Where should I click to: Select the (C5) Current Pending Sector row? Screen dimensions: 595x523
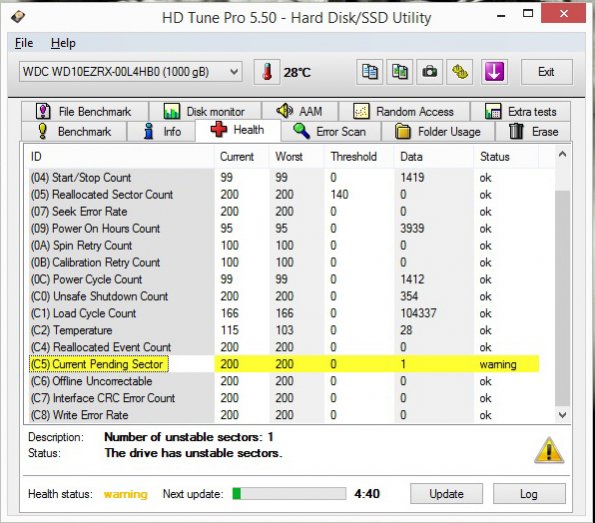[x=284, y=364]
